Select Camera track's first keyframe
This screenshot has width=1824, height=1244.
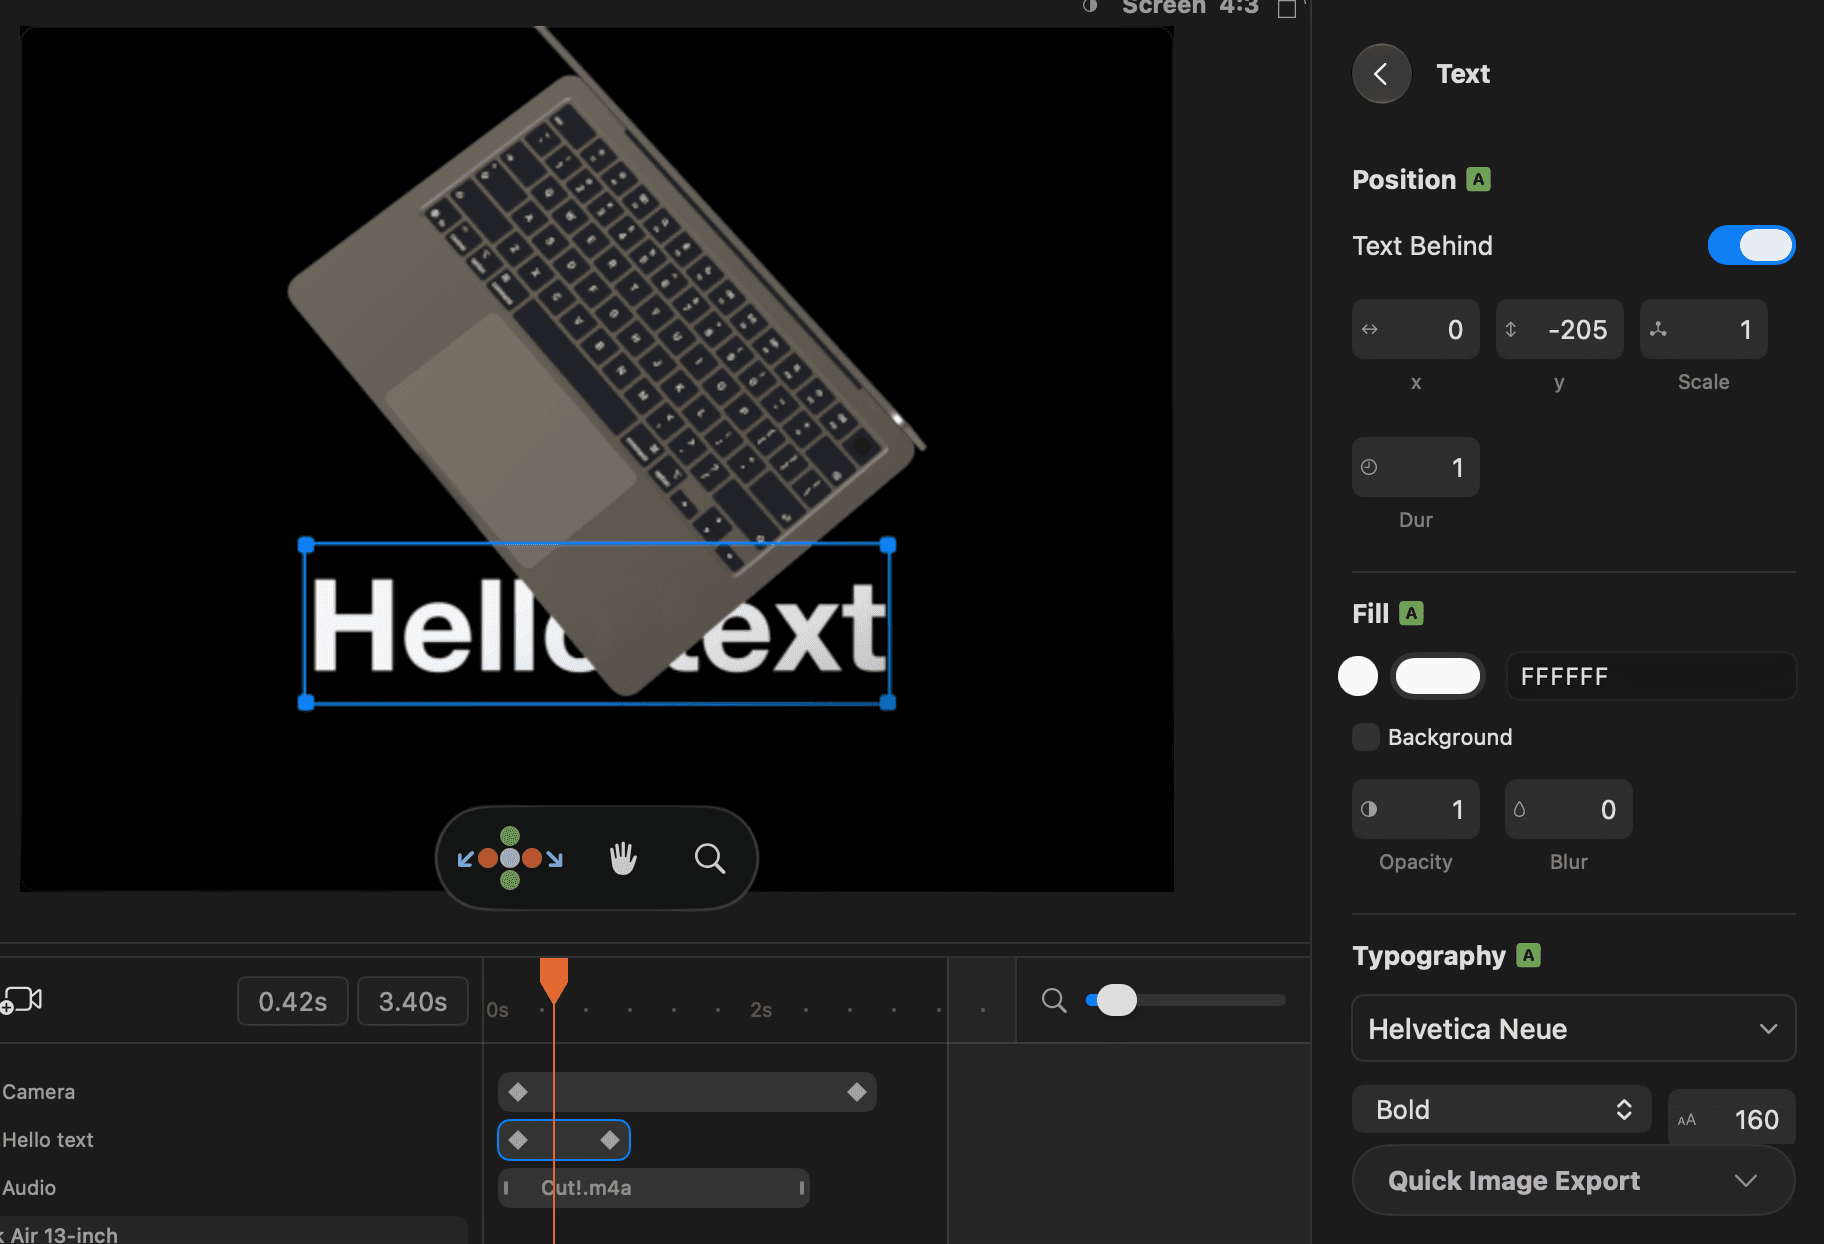tap(518, 1092)
